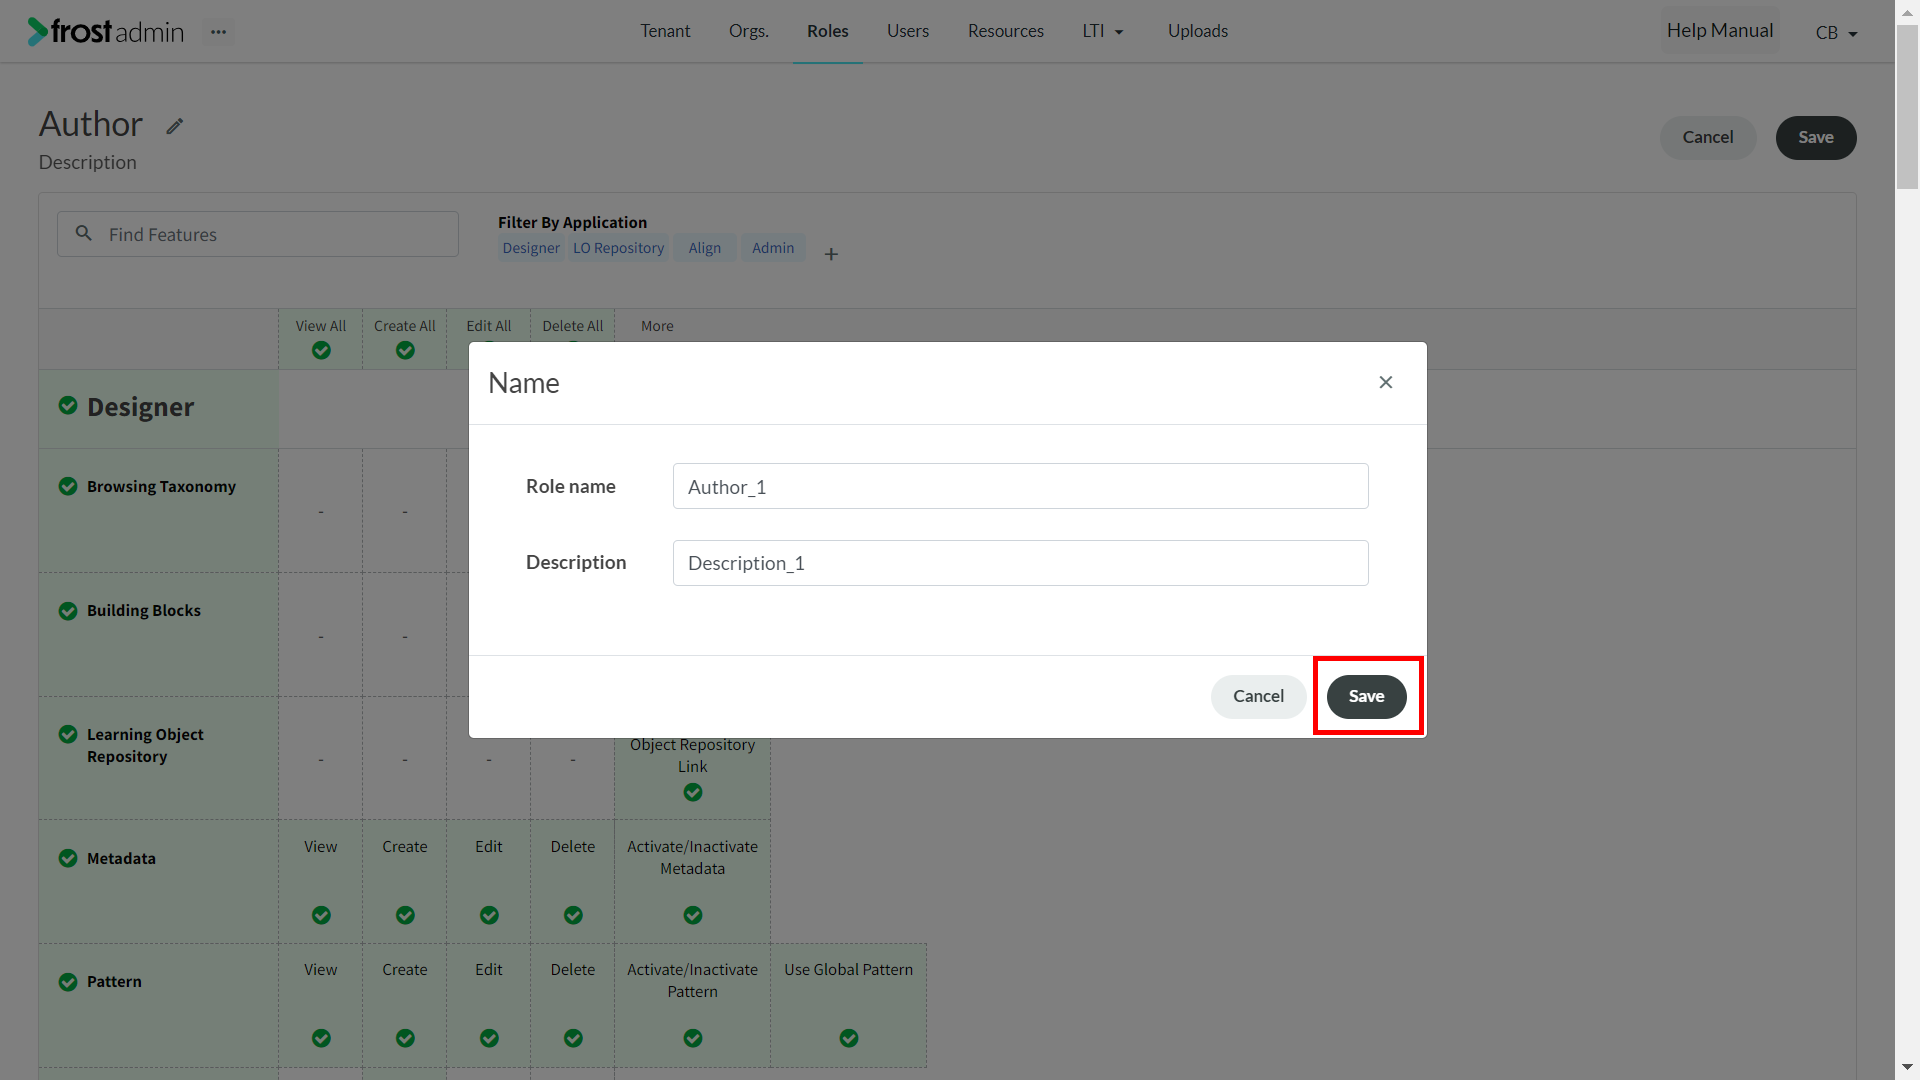
Task: Add application filter with plus icon
Action: [831, 254]
